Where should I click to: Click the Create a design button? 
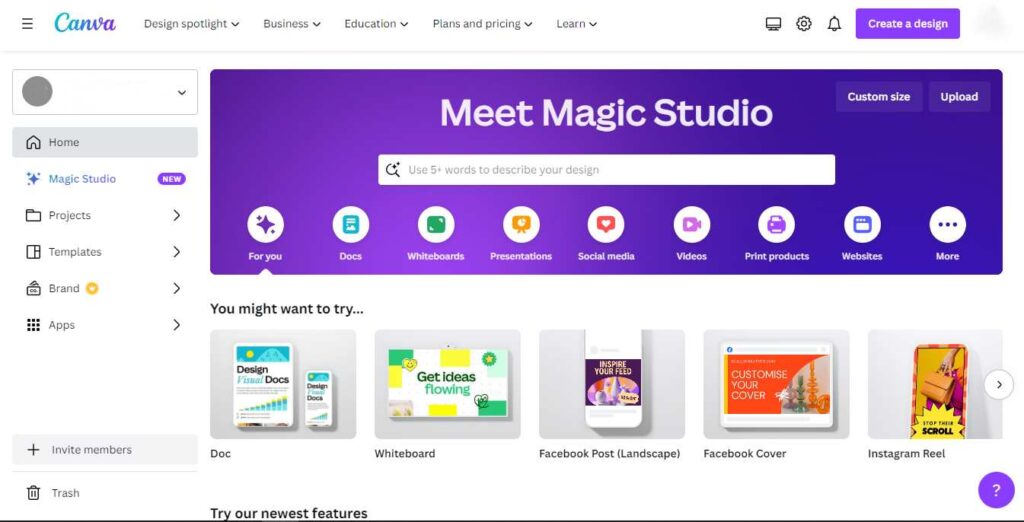point(908,24)
